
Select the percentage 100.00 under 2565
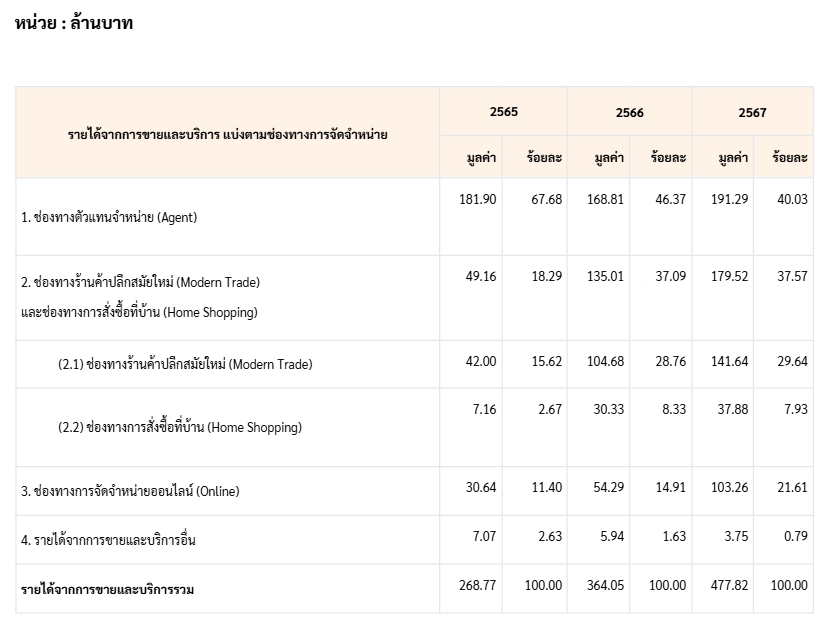545,586
